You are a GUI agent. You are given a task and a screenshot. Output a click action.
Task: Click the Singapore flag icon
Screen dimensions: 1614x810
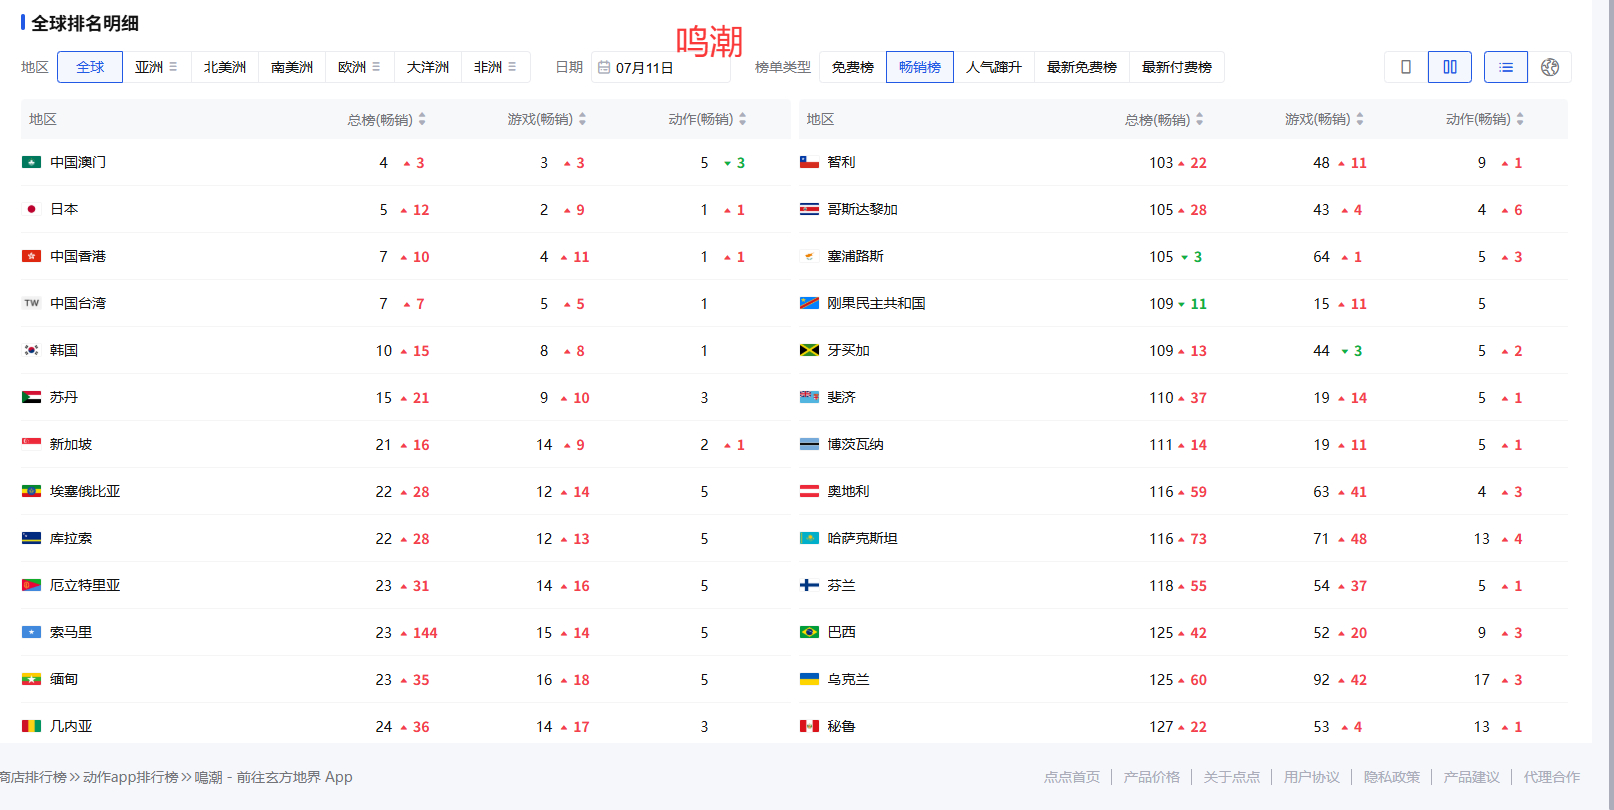point(31,444)
